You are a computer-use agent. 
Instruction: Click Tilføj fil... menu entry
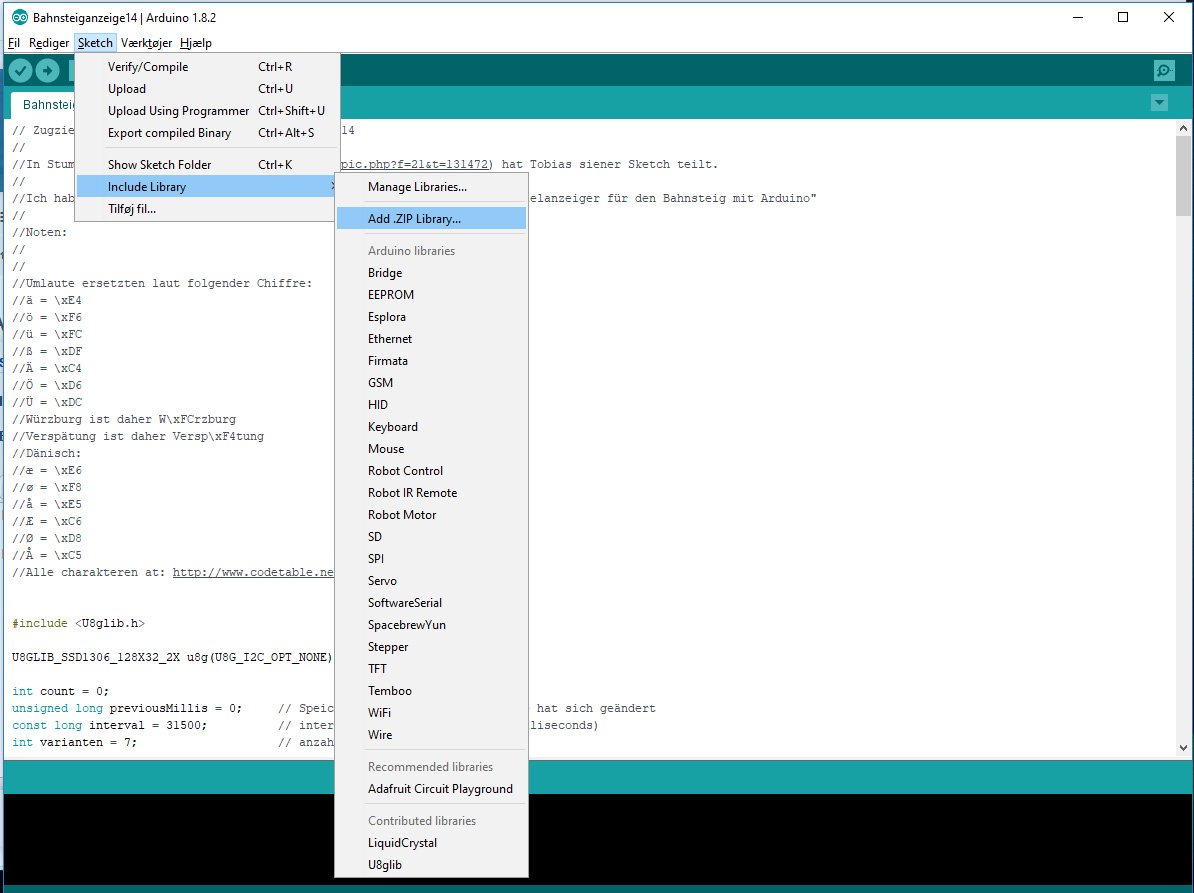tap(206, 209)
